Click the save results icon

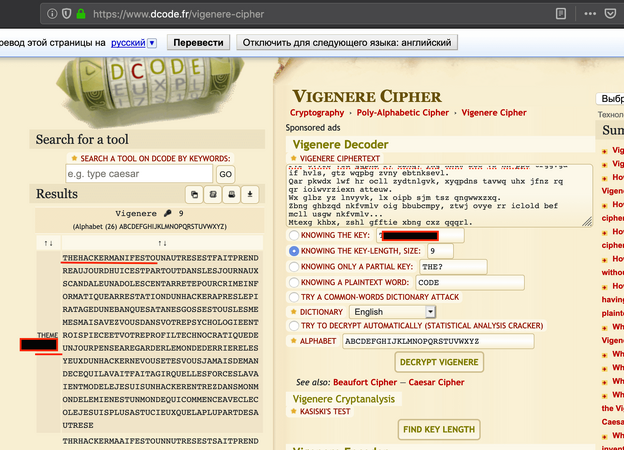(x=212, y=194)
